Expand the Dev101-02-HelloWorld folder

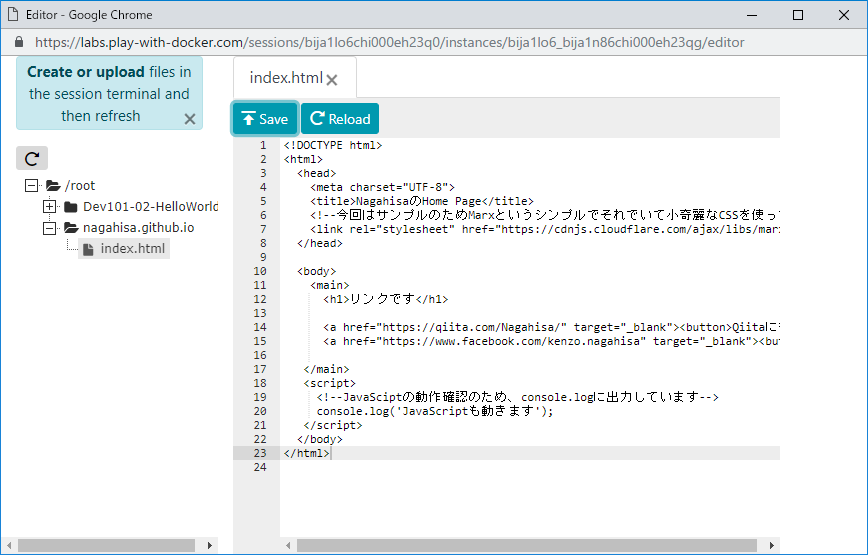(x=50, y=207)
